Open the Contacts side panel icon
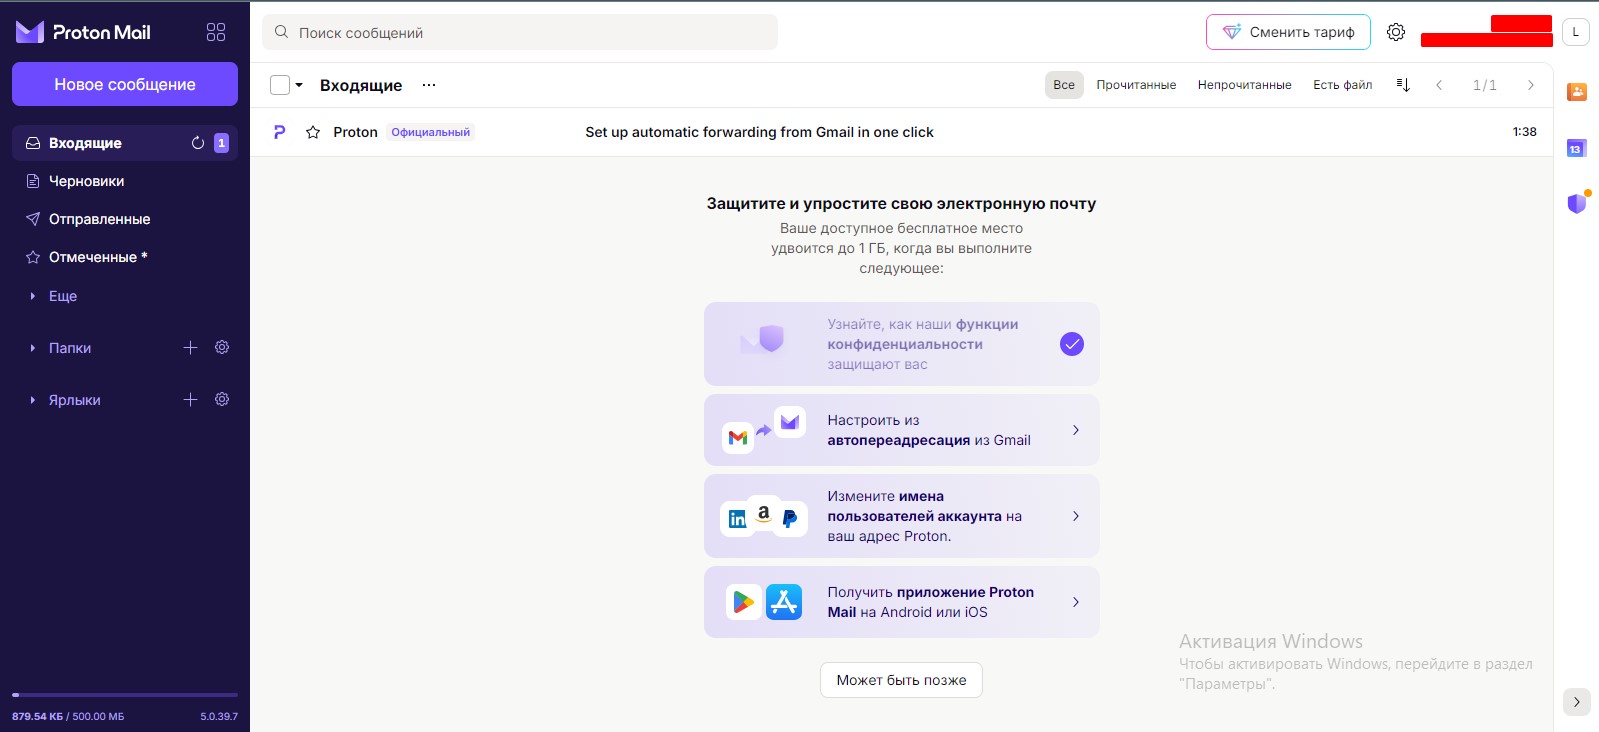 [1577, 92]
